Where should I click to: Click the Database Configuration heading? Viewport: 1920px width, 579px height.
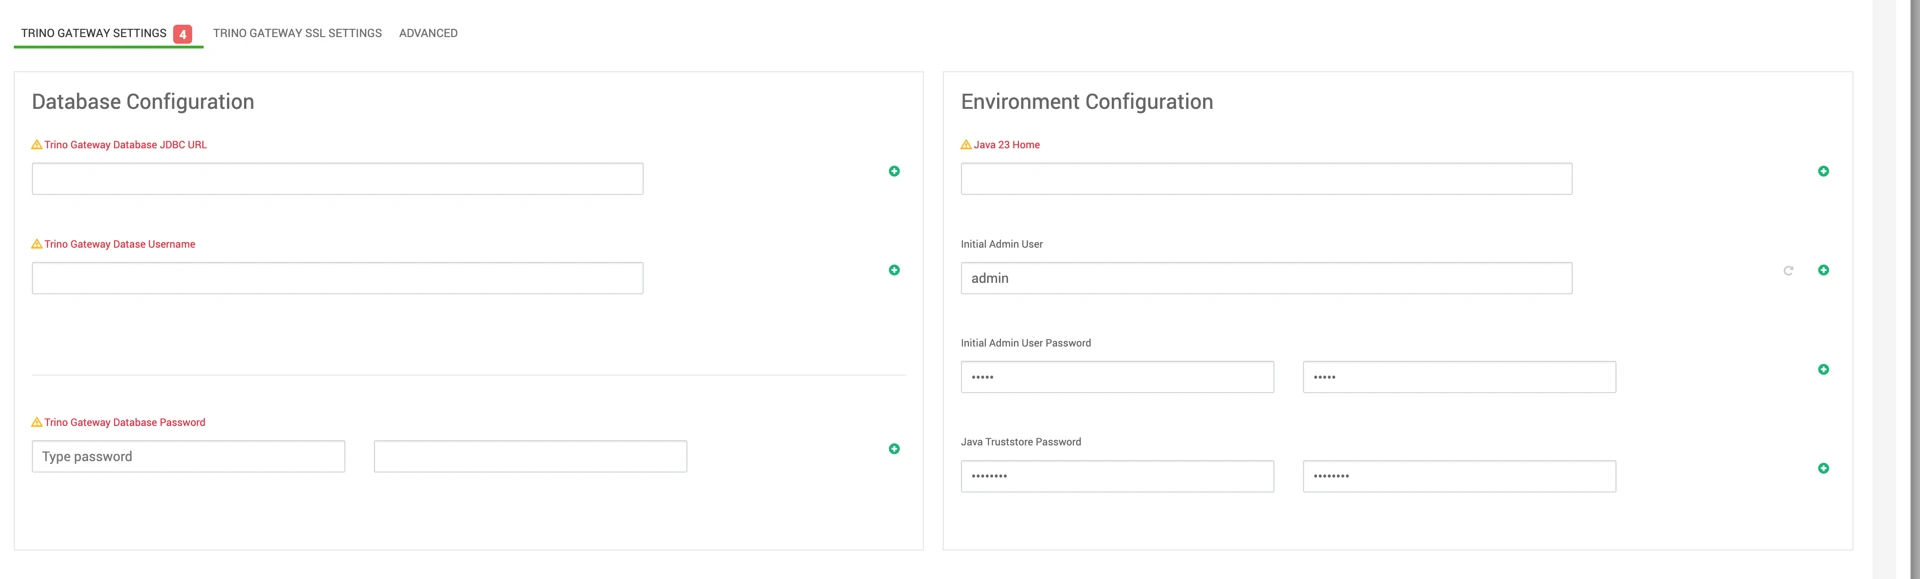[x=143, y=101]
